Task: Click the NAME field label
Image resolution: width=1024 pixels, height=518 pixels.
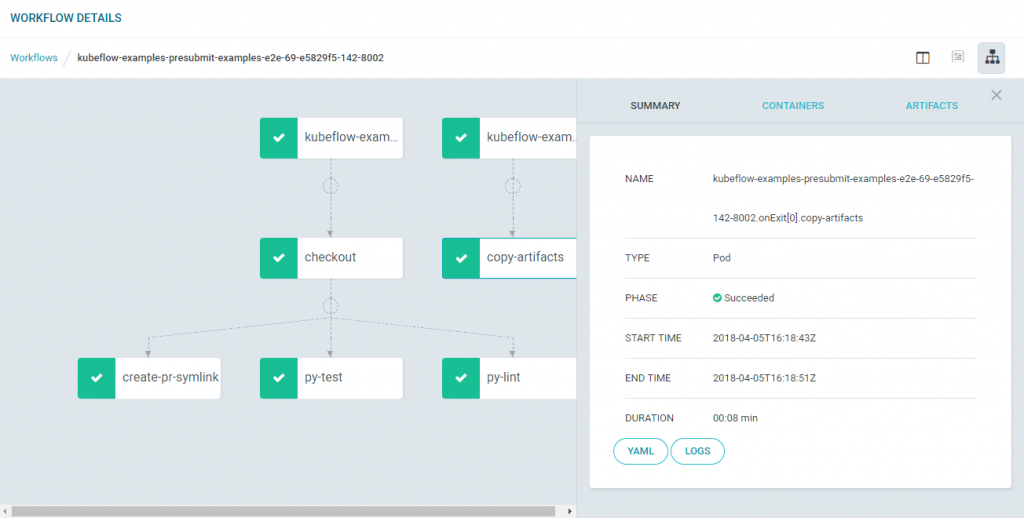Action: [639, 179]
